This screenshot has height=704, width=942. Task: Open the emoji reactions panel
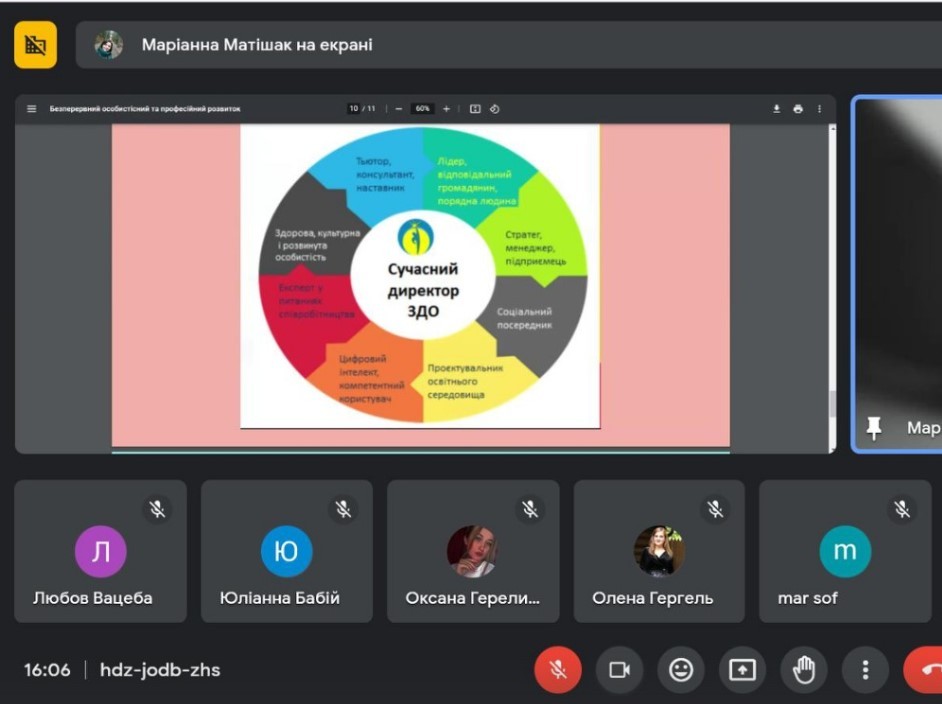tap(681, 670)
